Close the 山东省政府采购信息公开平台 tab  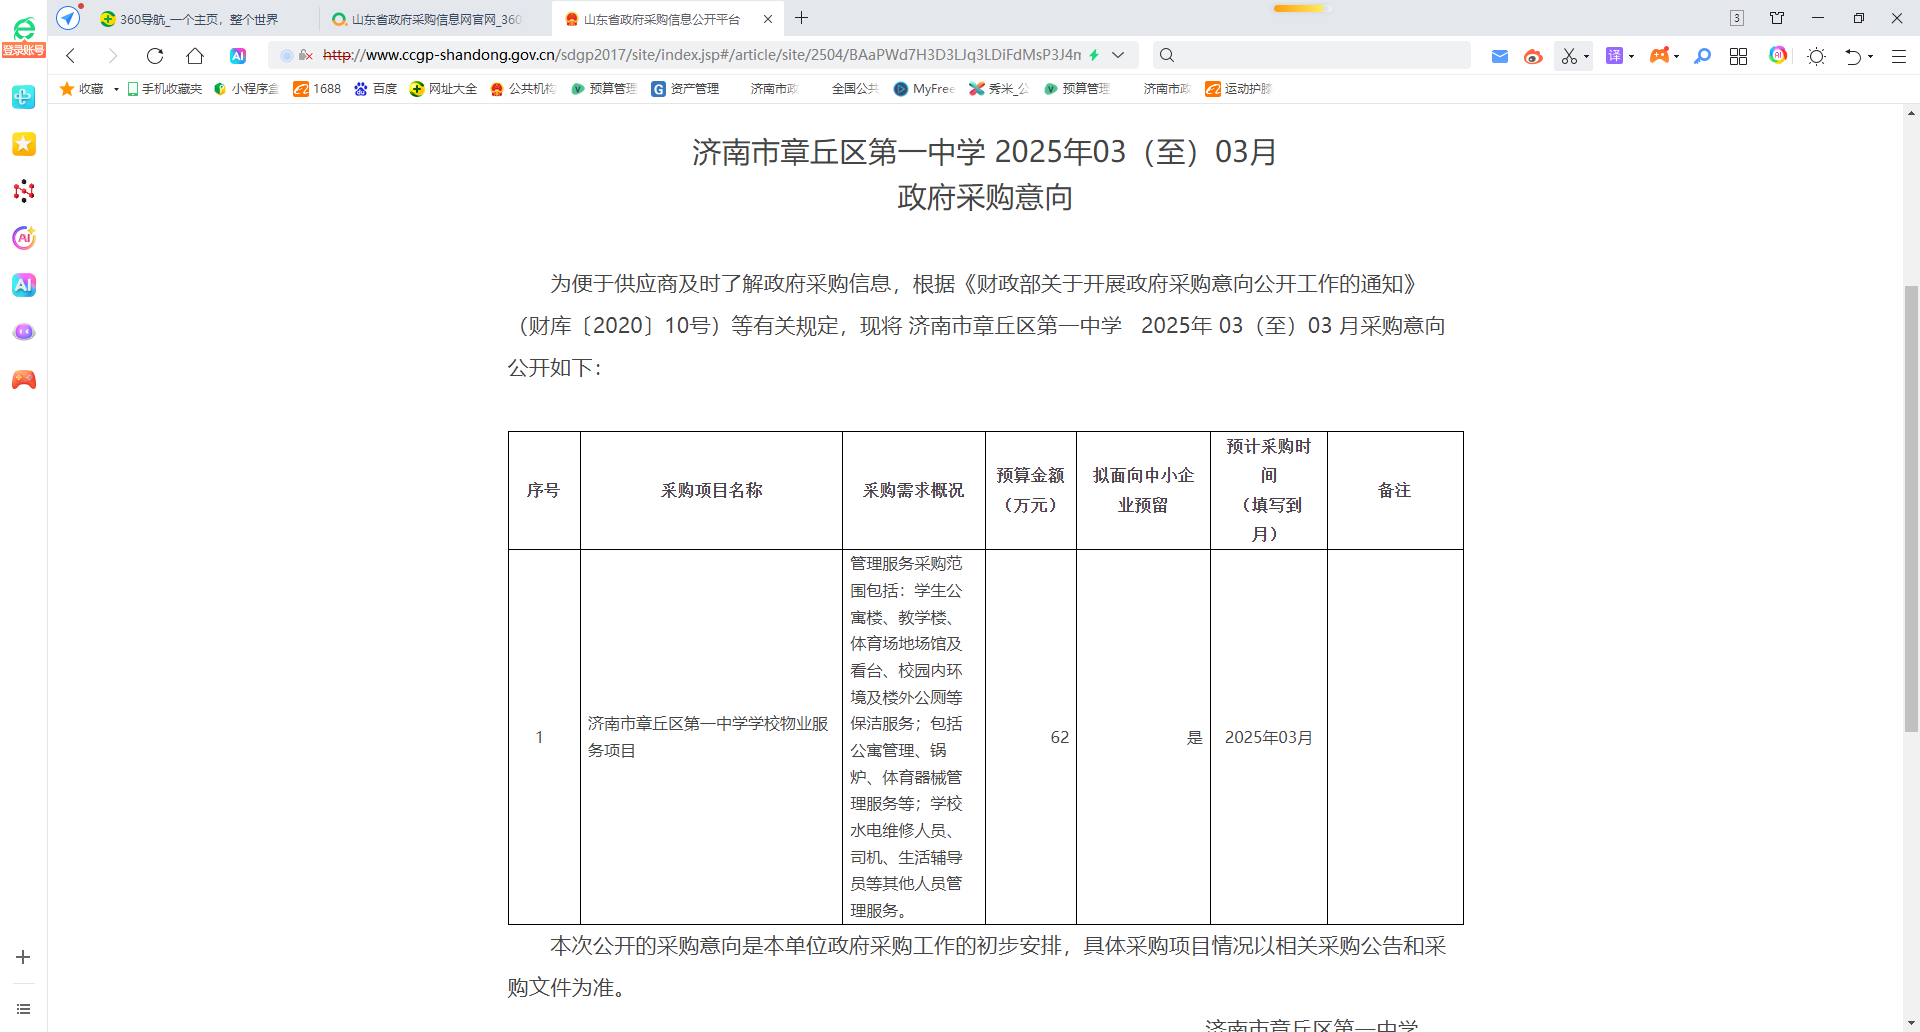[x=768, y=19]
